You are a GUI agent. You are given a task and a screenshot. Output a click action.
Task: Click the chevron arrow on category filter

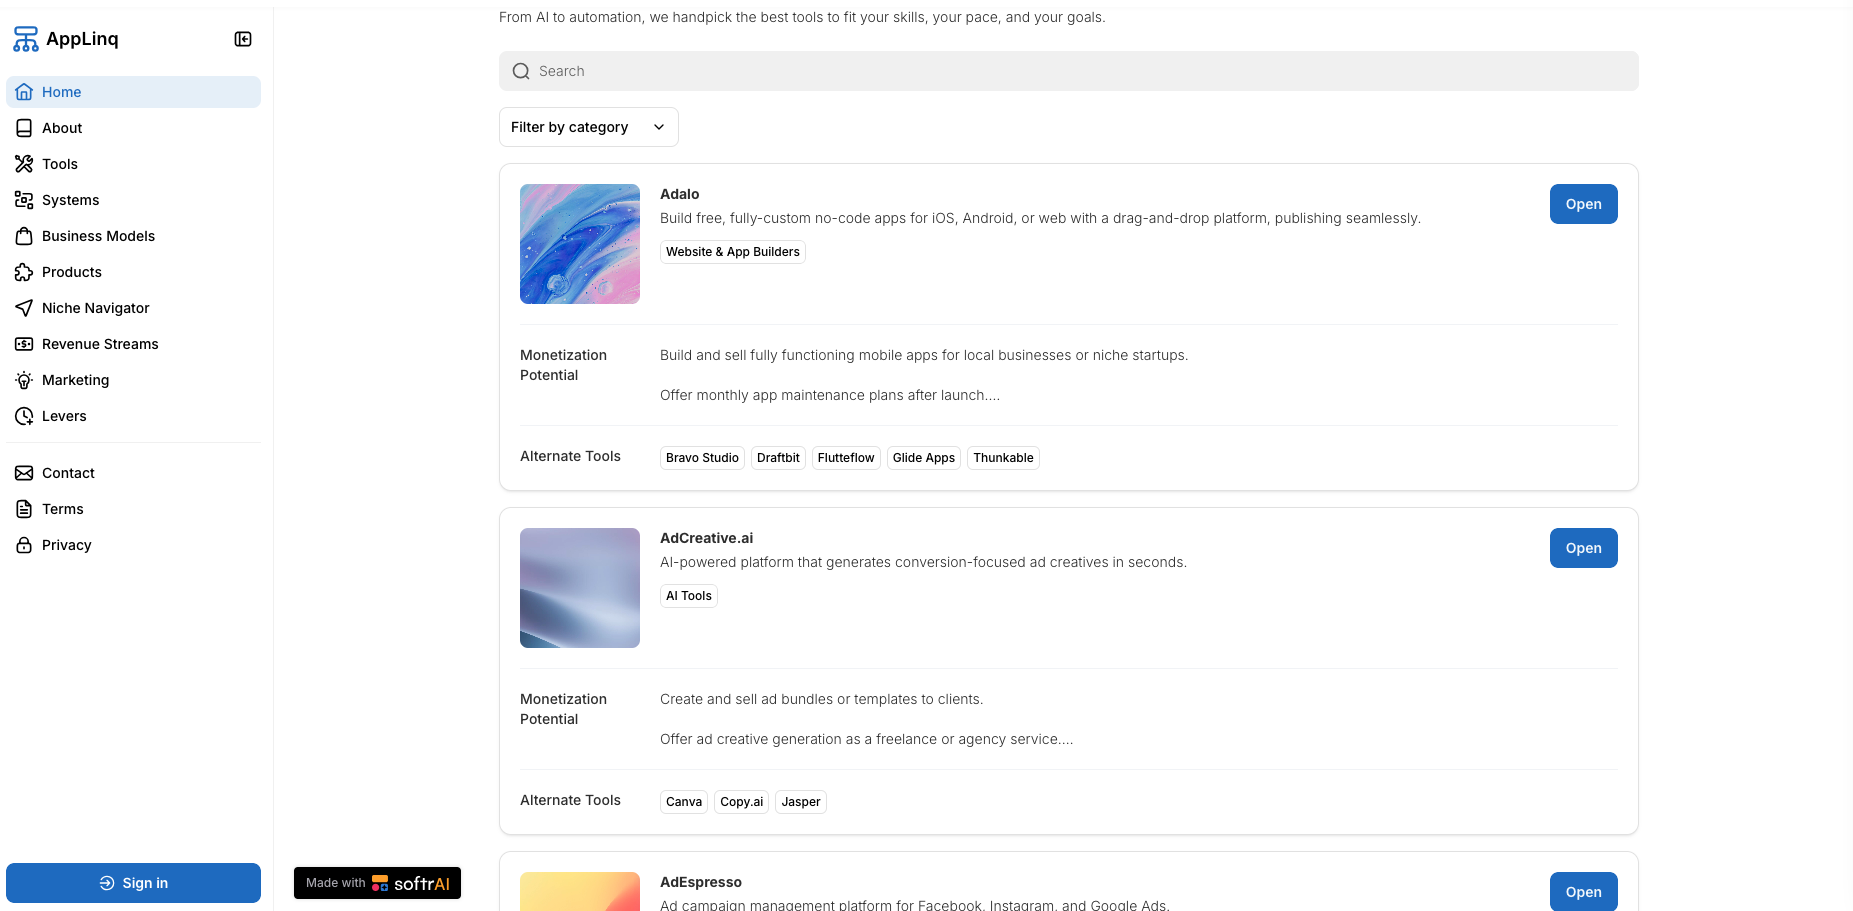coord(659,127)
